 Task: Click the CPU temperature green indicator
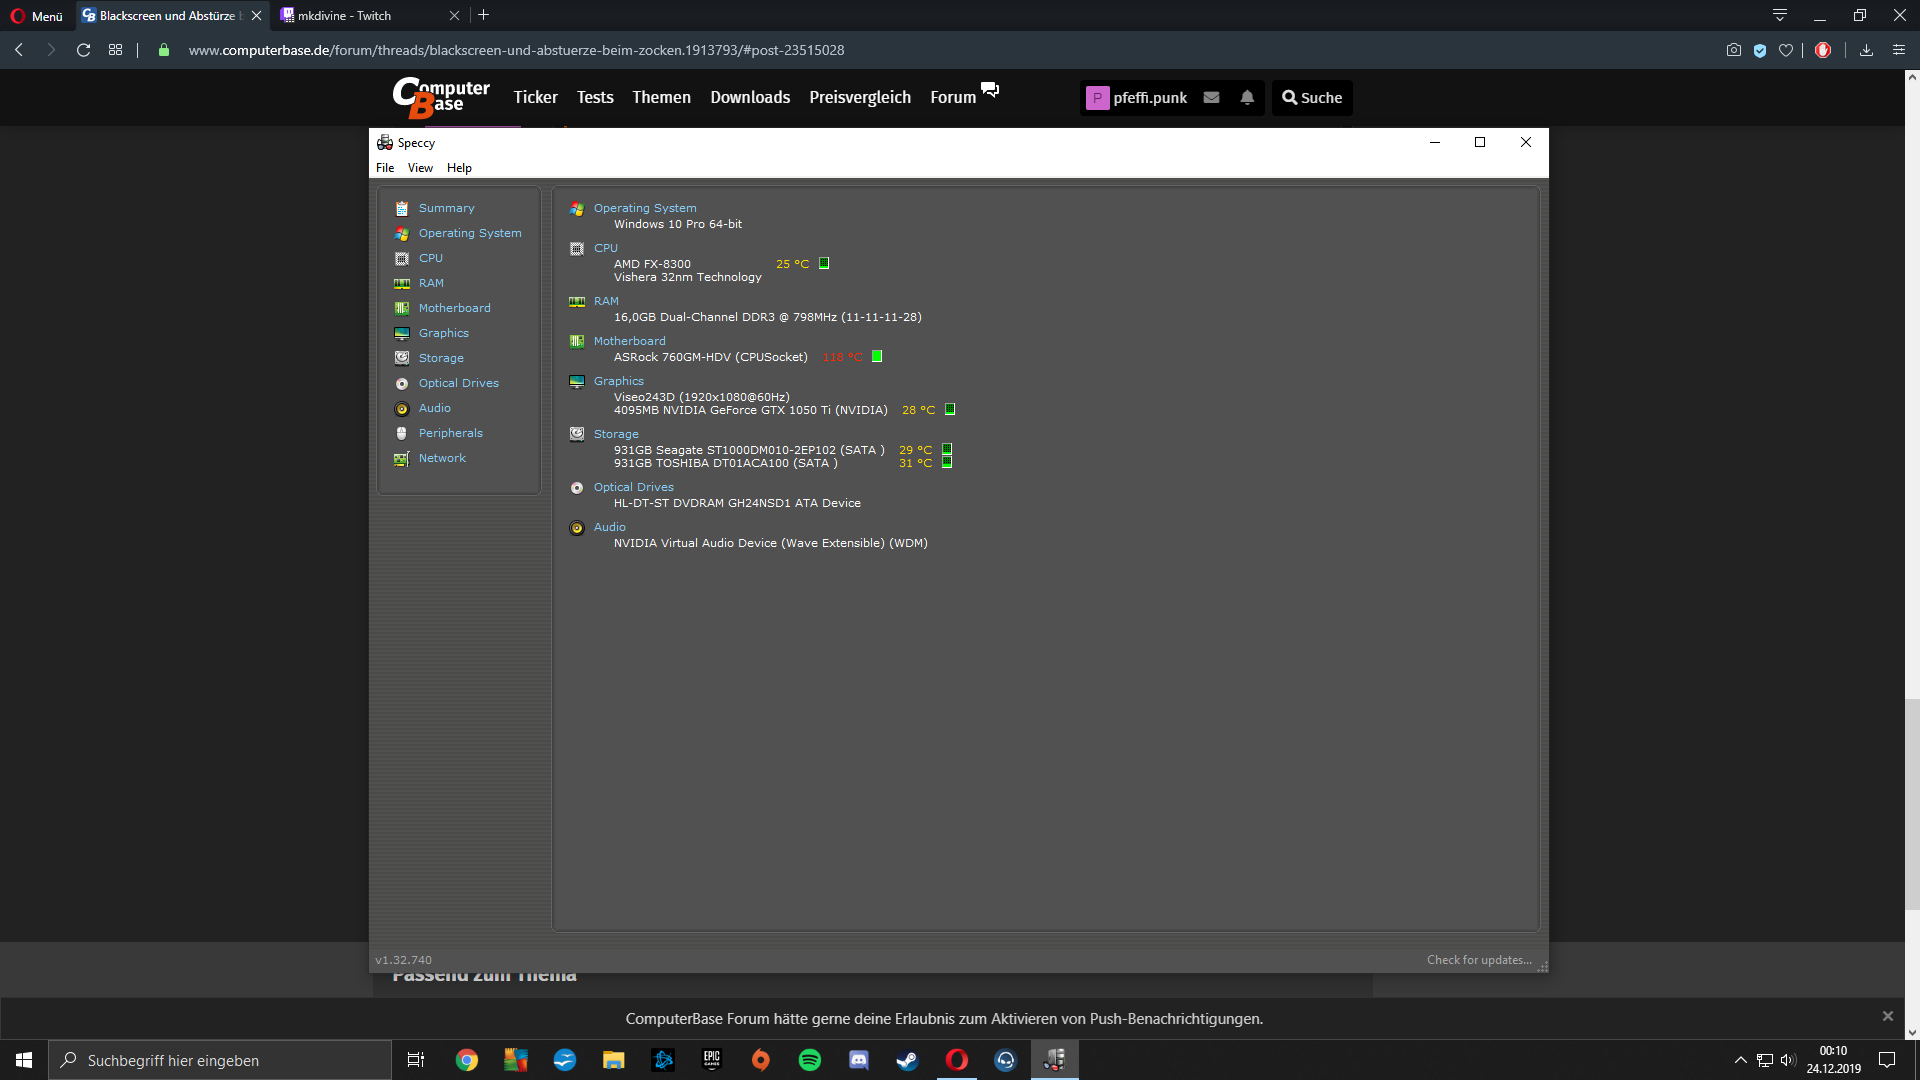coord(824,264)
